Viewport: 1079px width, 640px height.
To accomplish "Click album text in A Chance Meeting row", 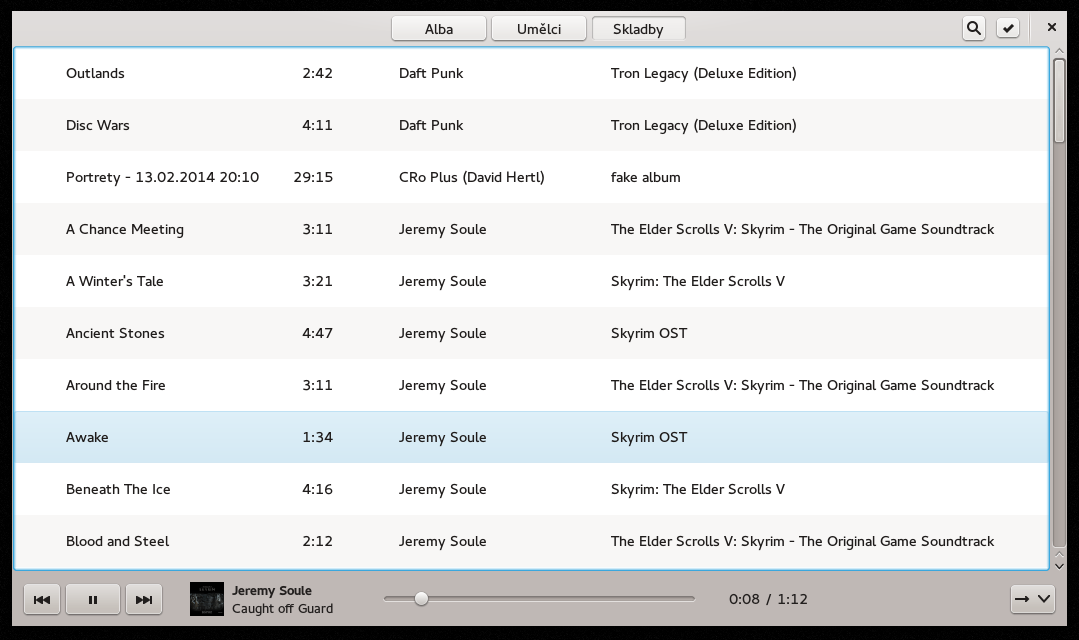I will 802,230.
